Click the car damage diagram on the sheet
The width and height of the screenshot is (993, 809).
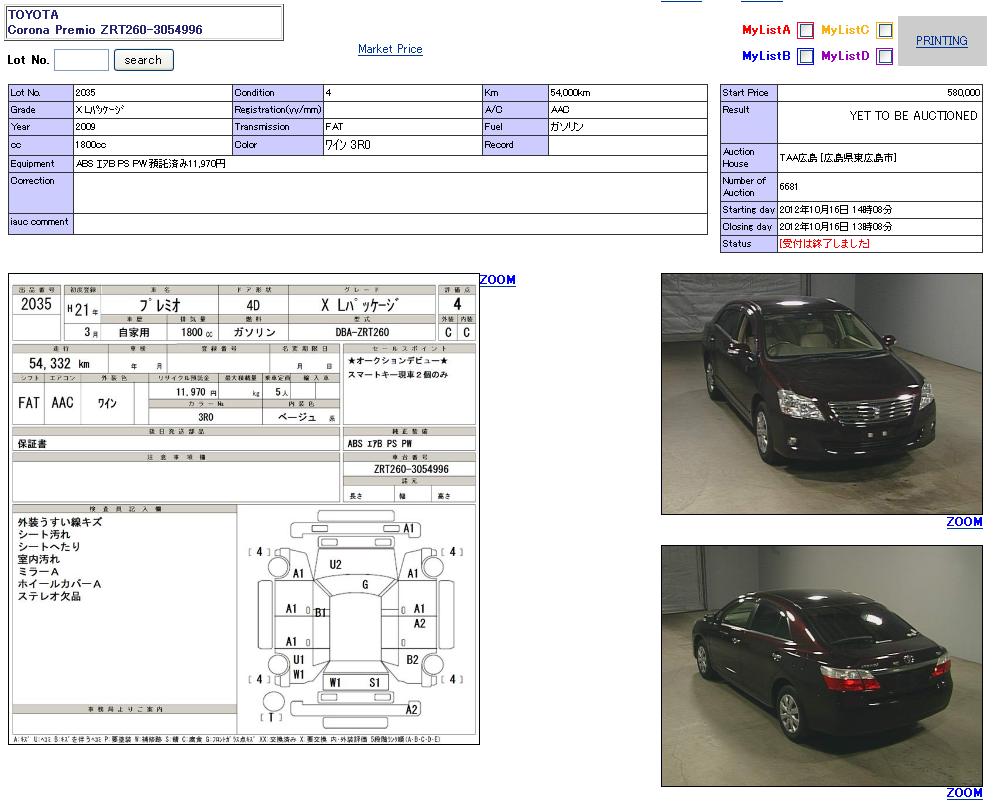click(x=355, y=620)
